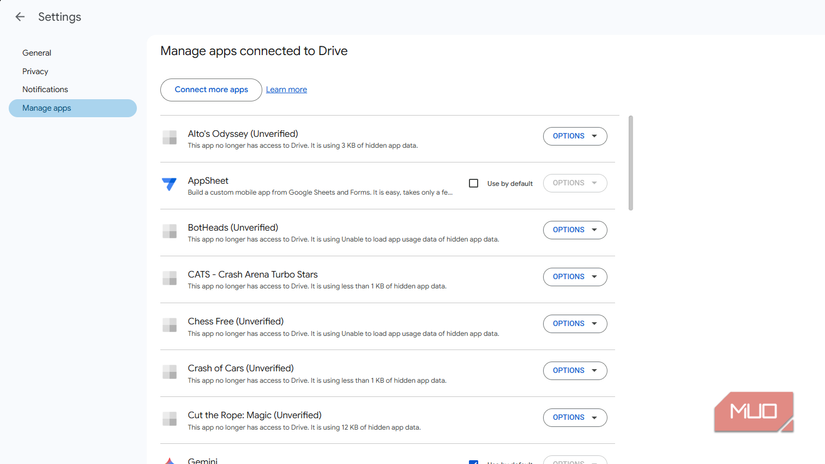
Task: Click 'Chess Free (Unverified)' app name
Action: (236, 321)
